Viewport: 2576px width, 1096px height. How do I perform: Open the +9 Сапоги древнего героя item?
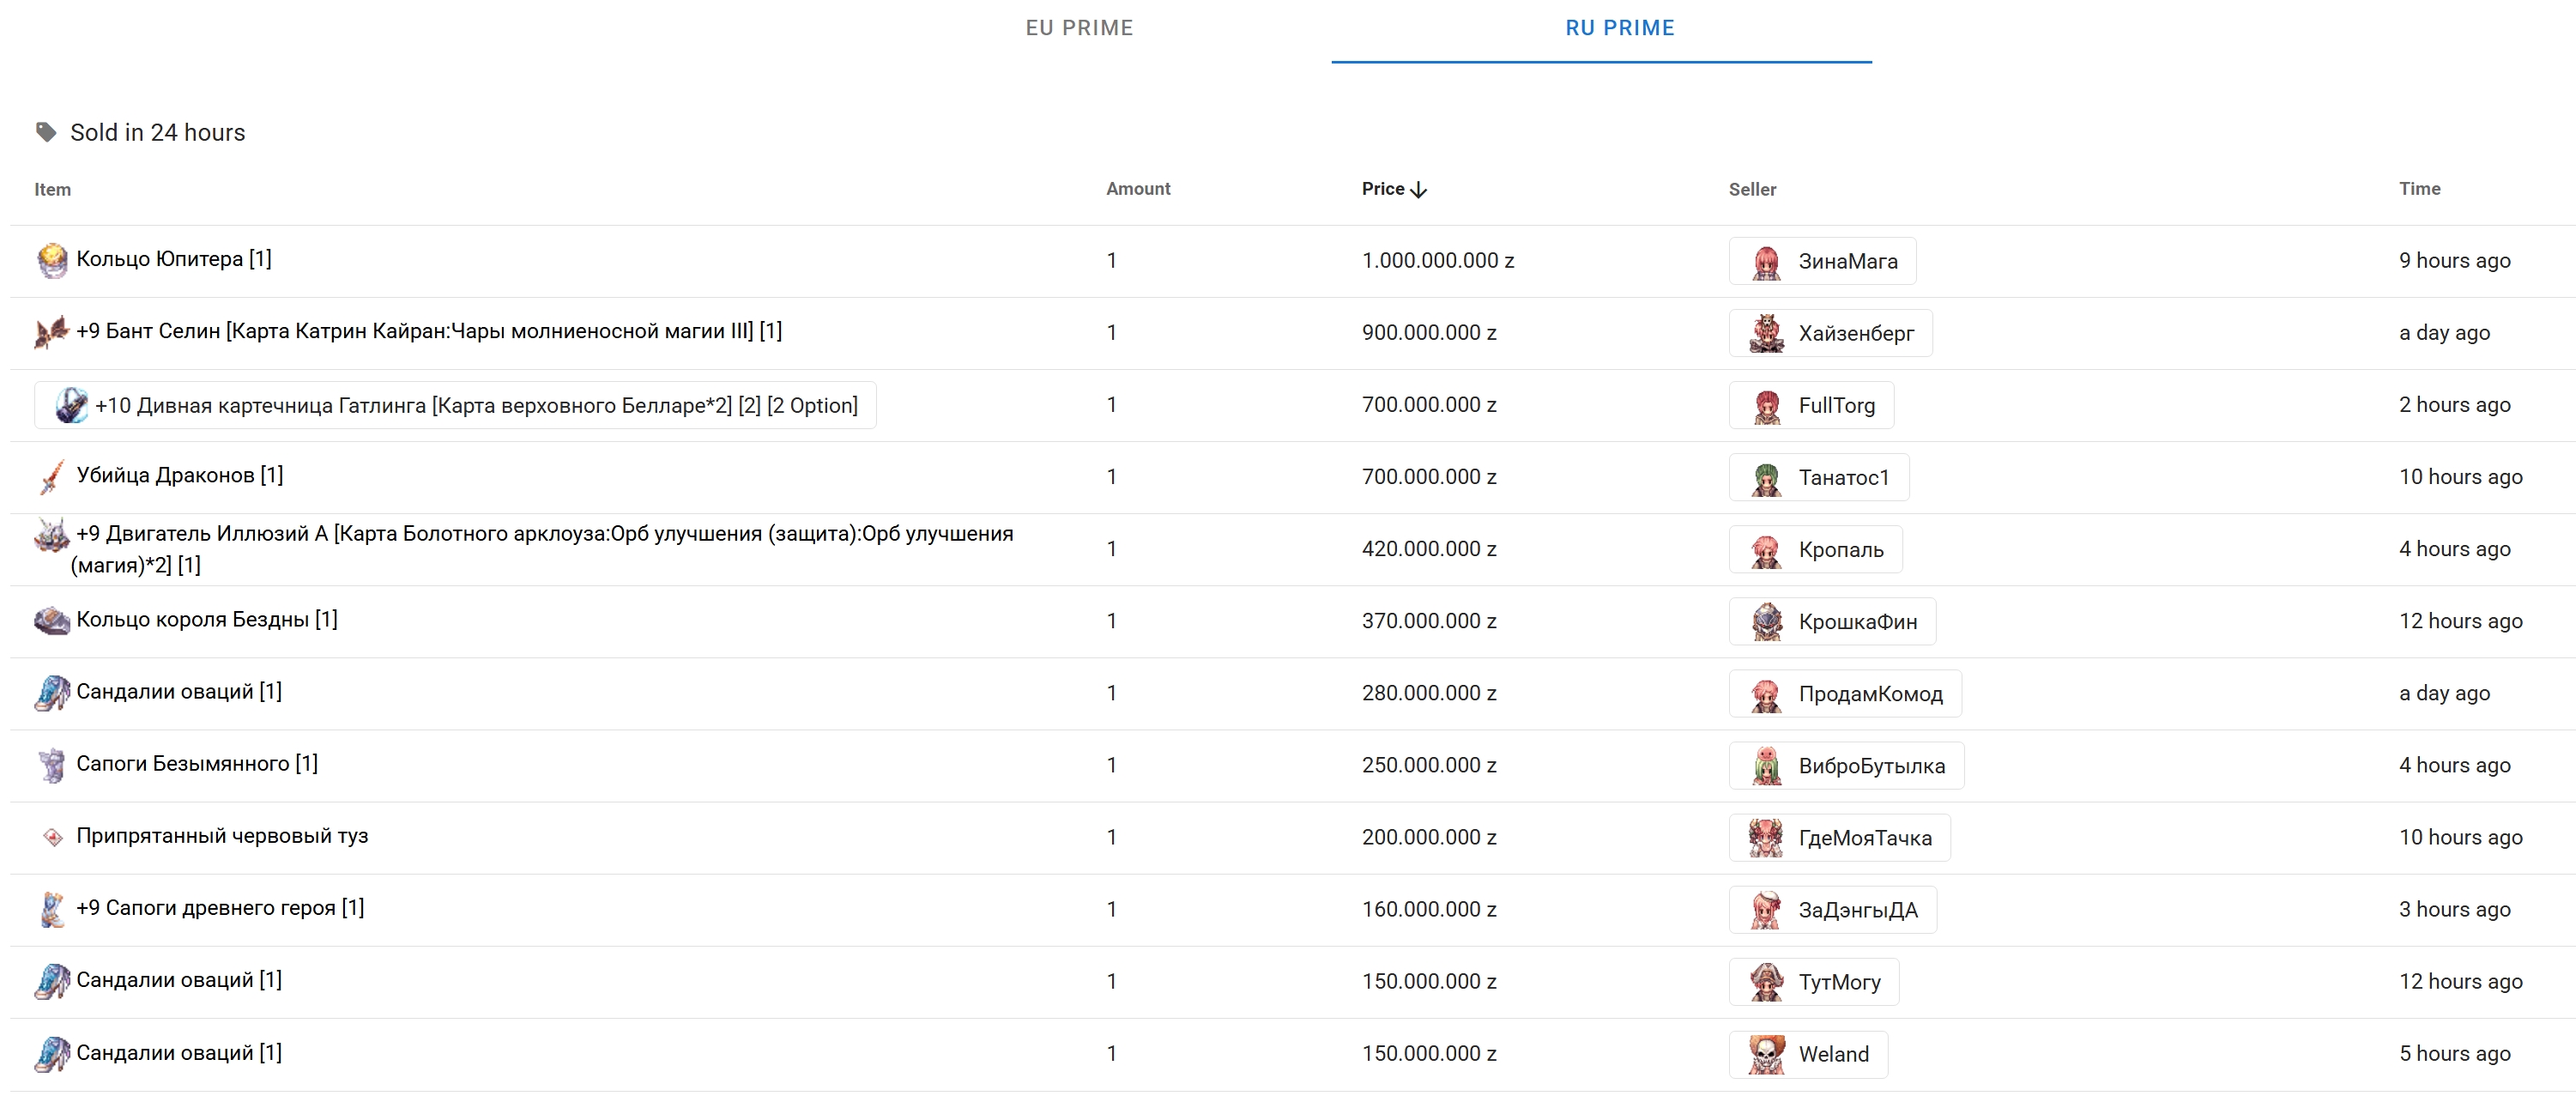(220, 908)
